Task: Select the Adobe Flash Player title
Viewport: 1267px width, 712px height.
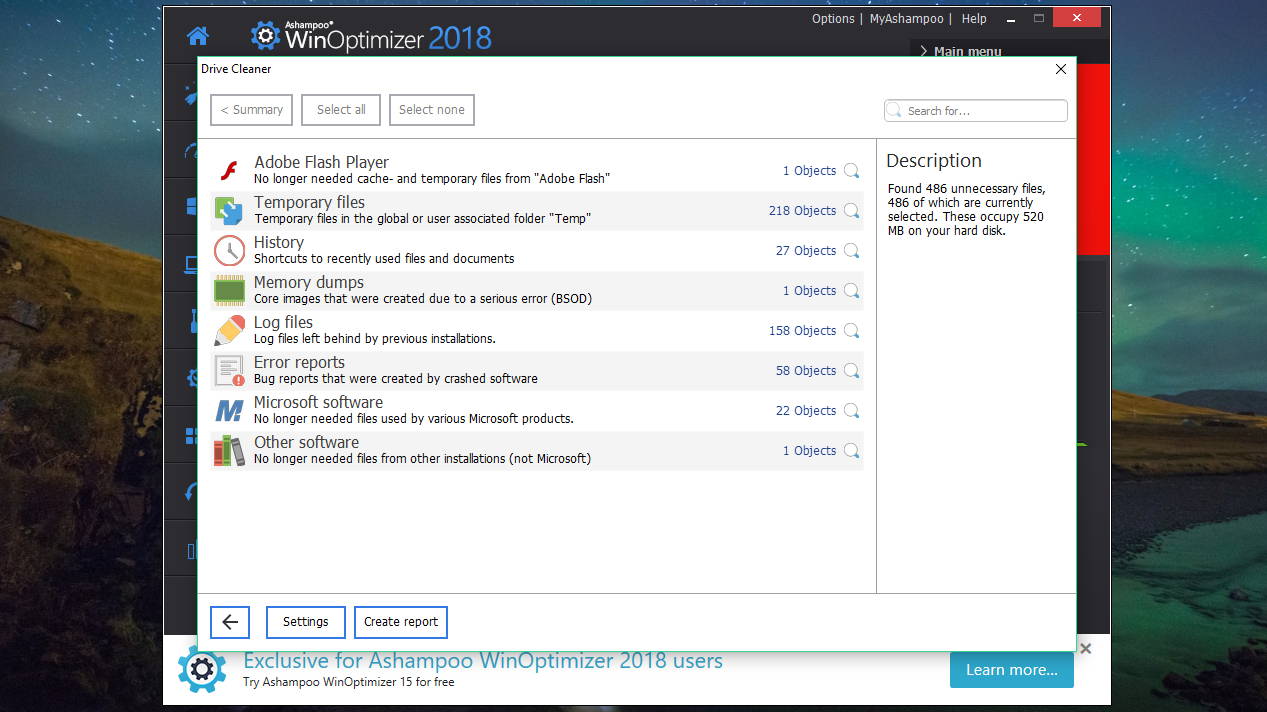Action: [321, 162]
